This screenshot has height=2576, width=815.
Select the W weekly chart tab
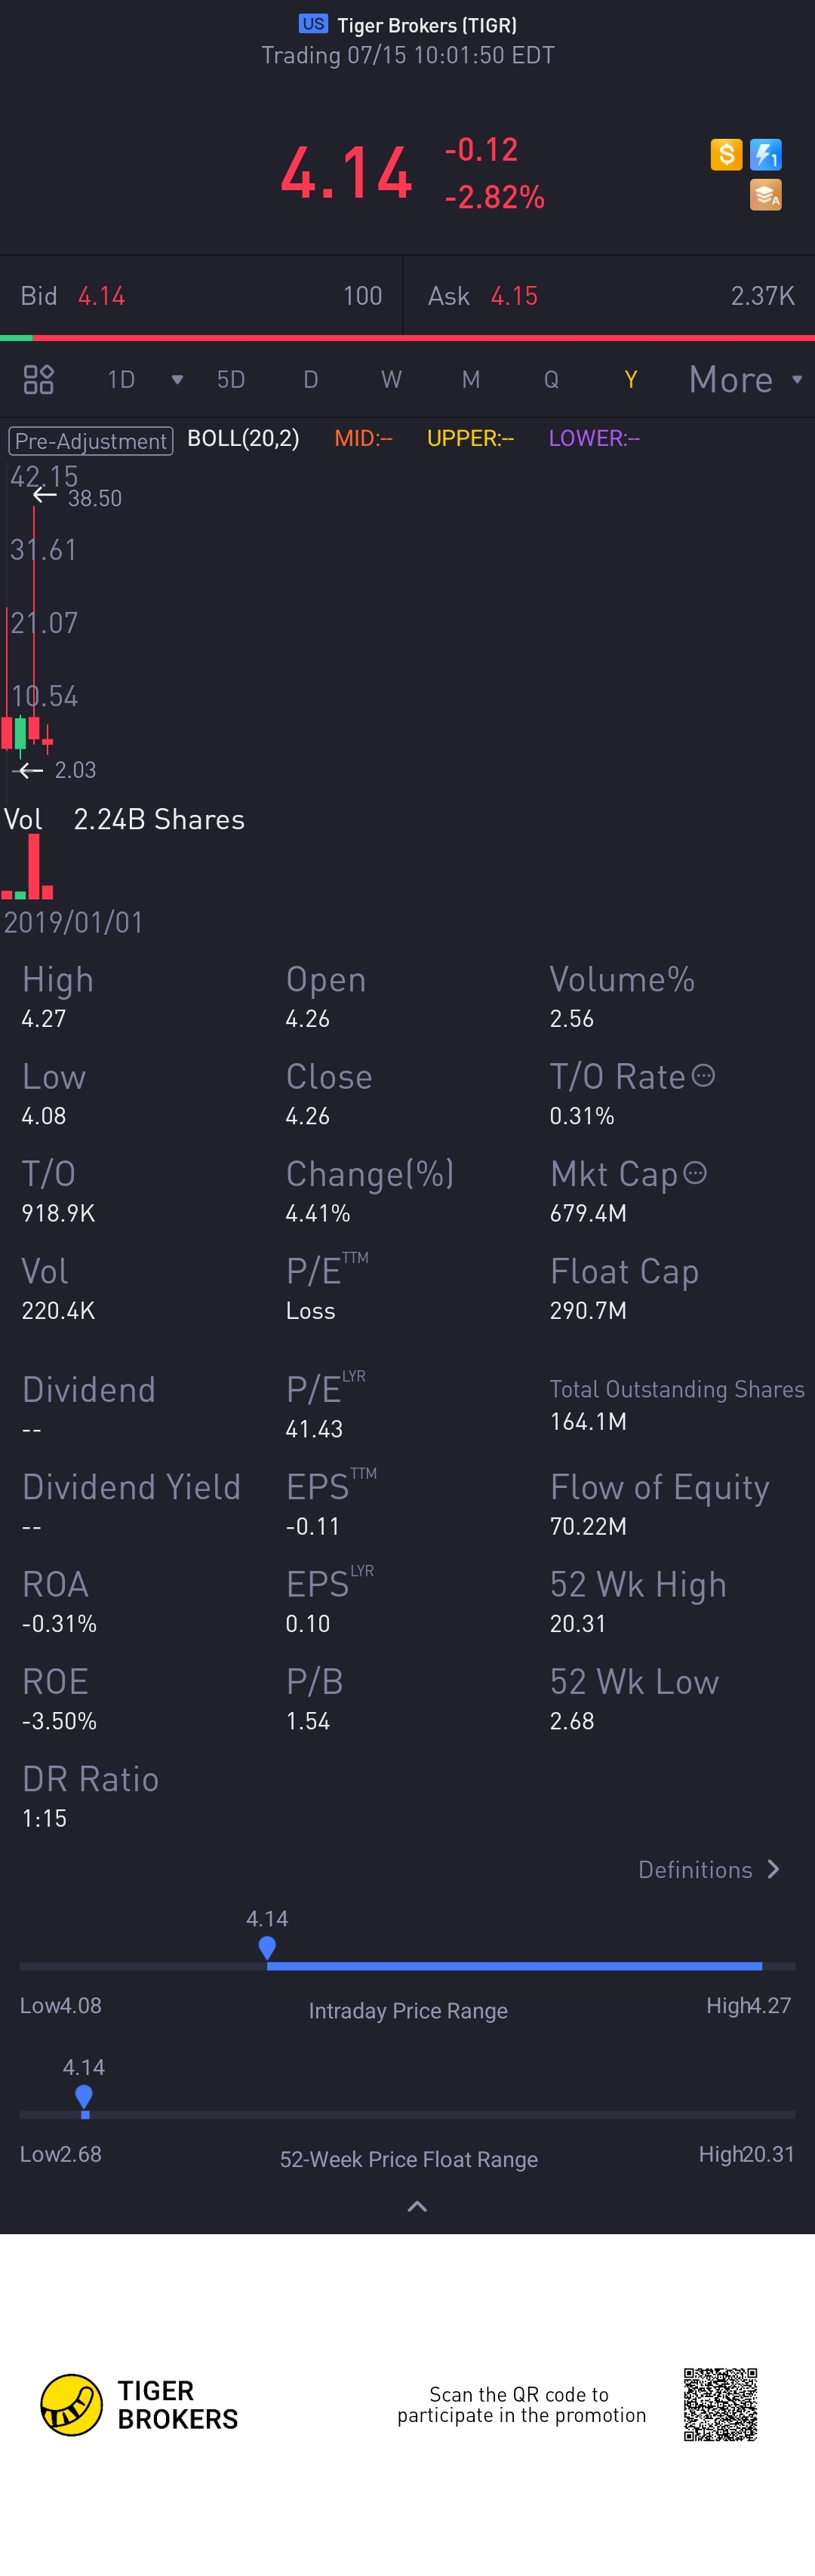391,379
